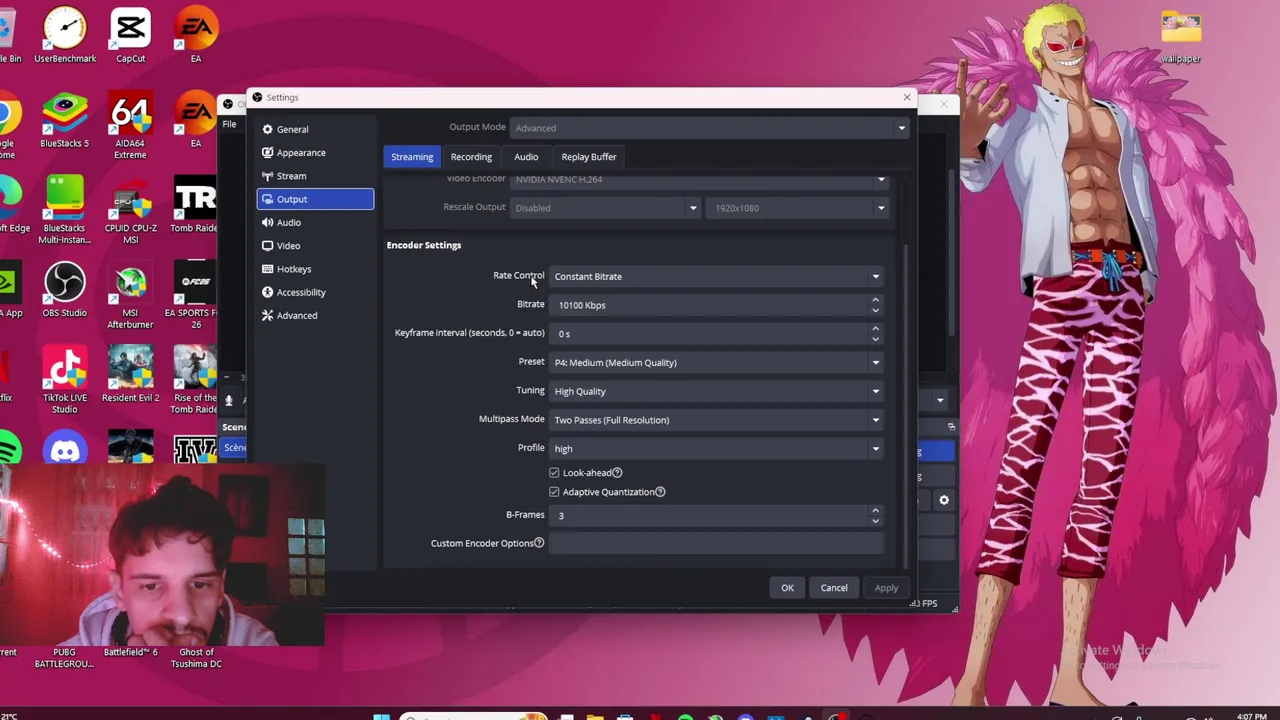The height and width of the screenshot is (720, 1280).
Task: Click the Apply button
Action: click(886, 588)
